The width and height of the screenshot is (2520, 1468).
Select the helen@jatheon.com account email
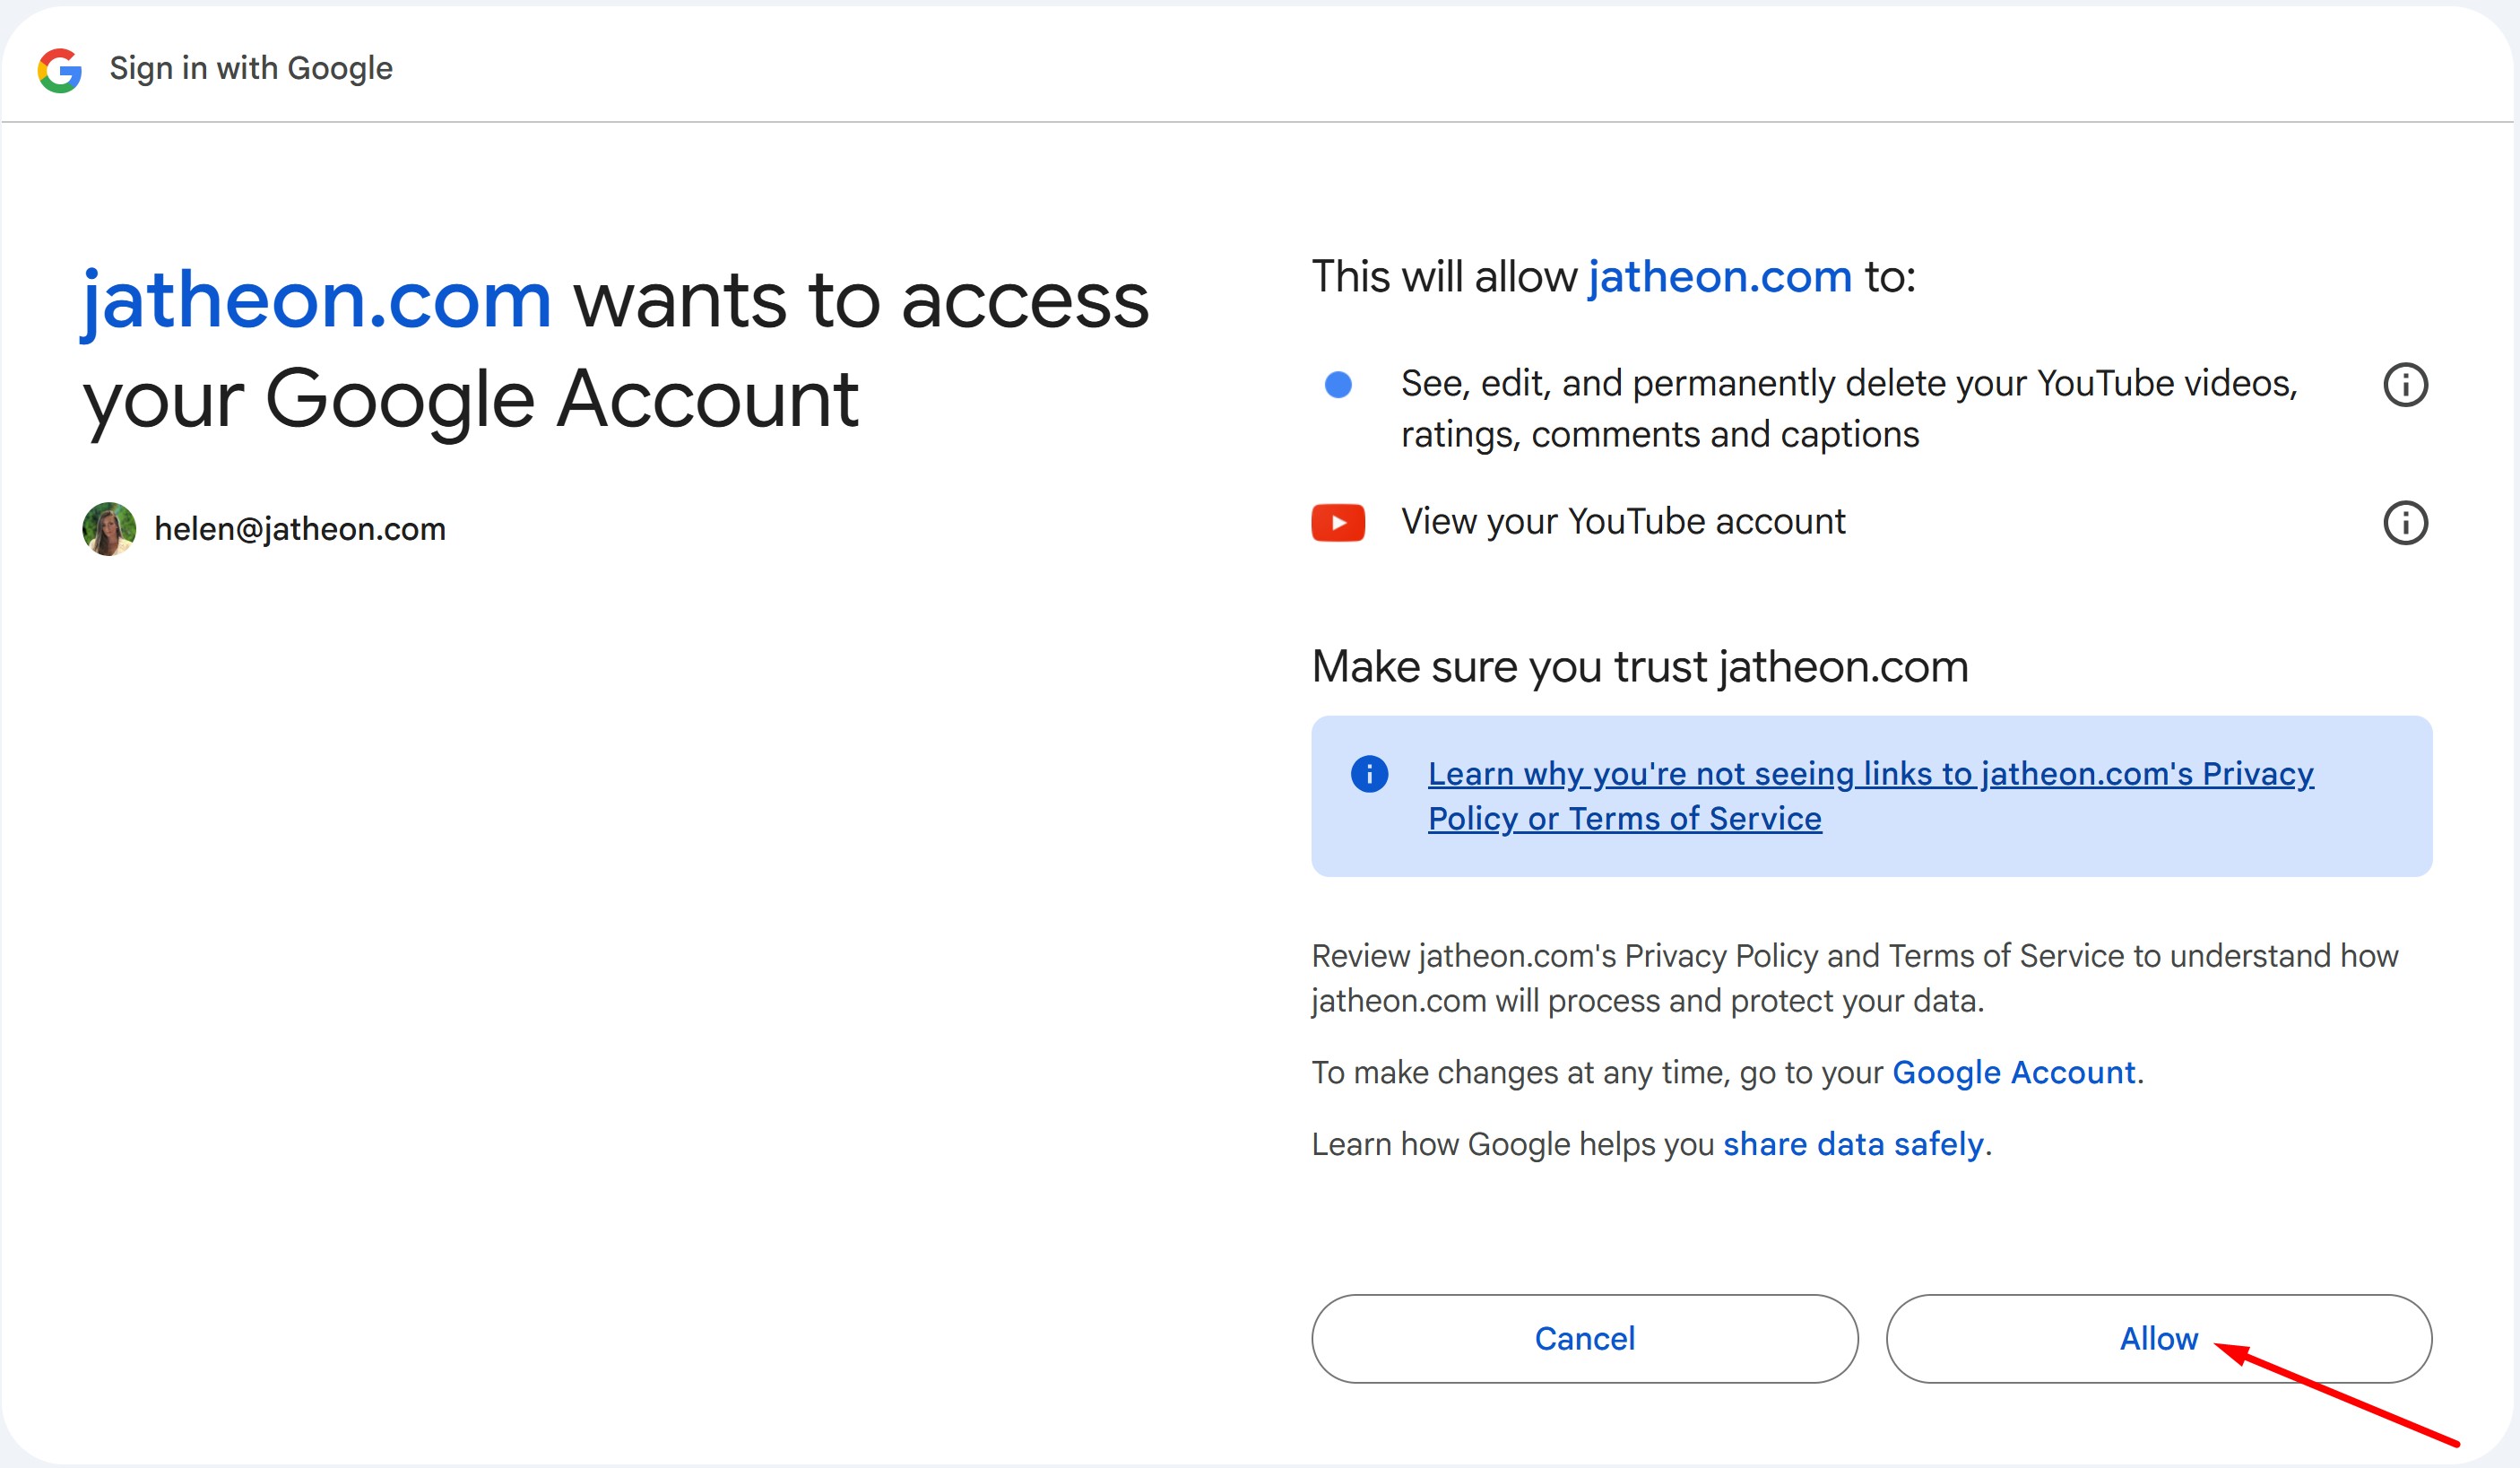300,528
